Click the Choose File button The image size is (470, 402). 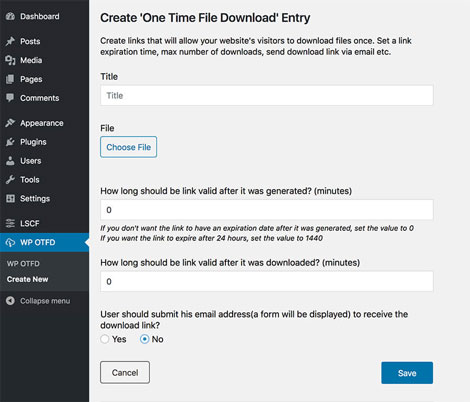(128, 147)
